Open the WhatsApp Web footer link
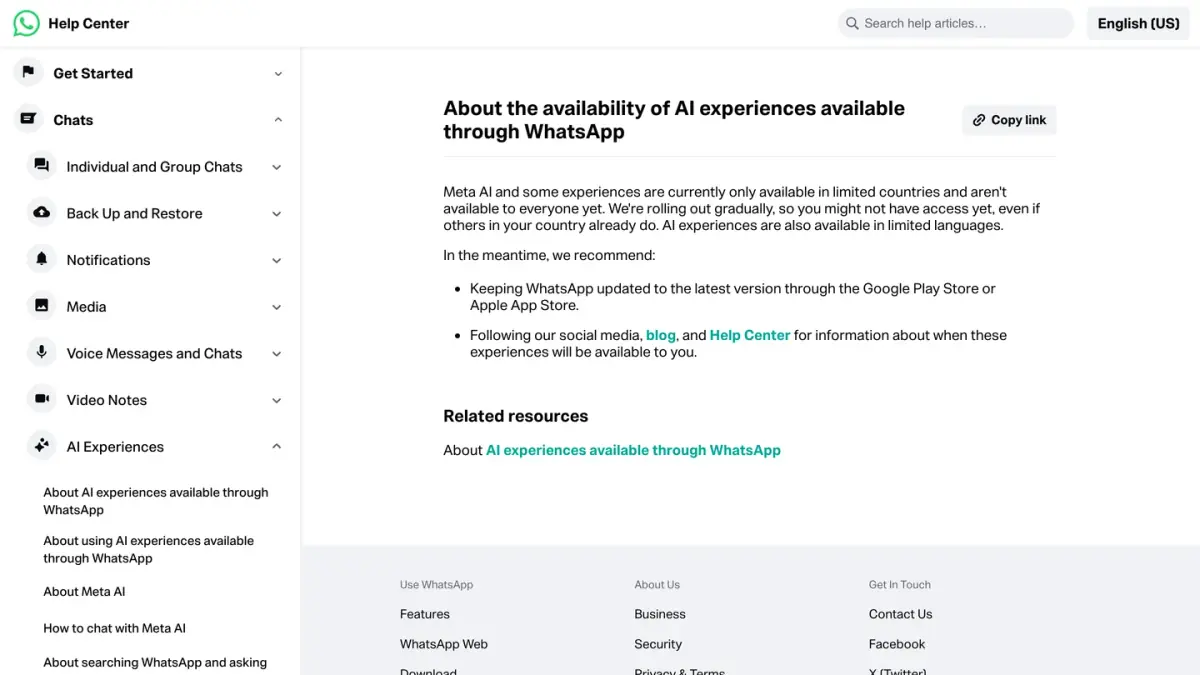The width and height of the screenshot is (1200, 675). pos(444,644)
